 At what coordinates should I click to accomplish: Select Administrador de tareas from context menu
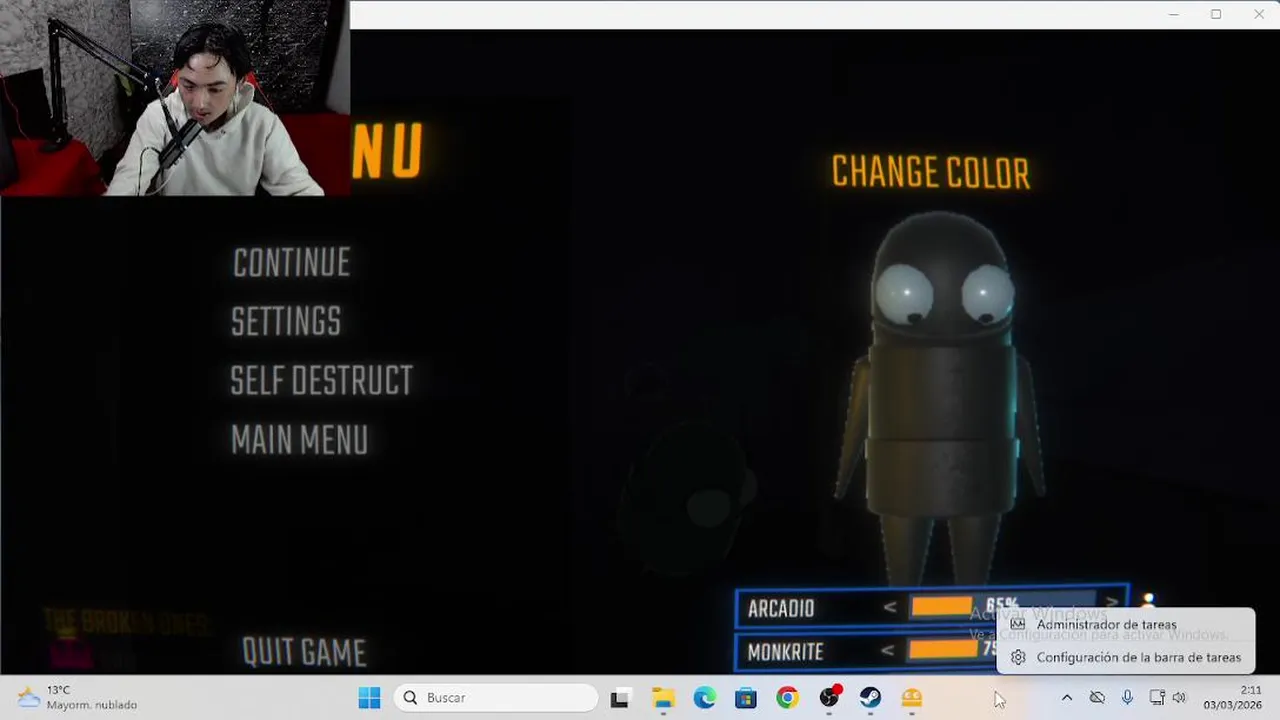1125,625
